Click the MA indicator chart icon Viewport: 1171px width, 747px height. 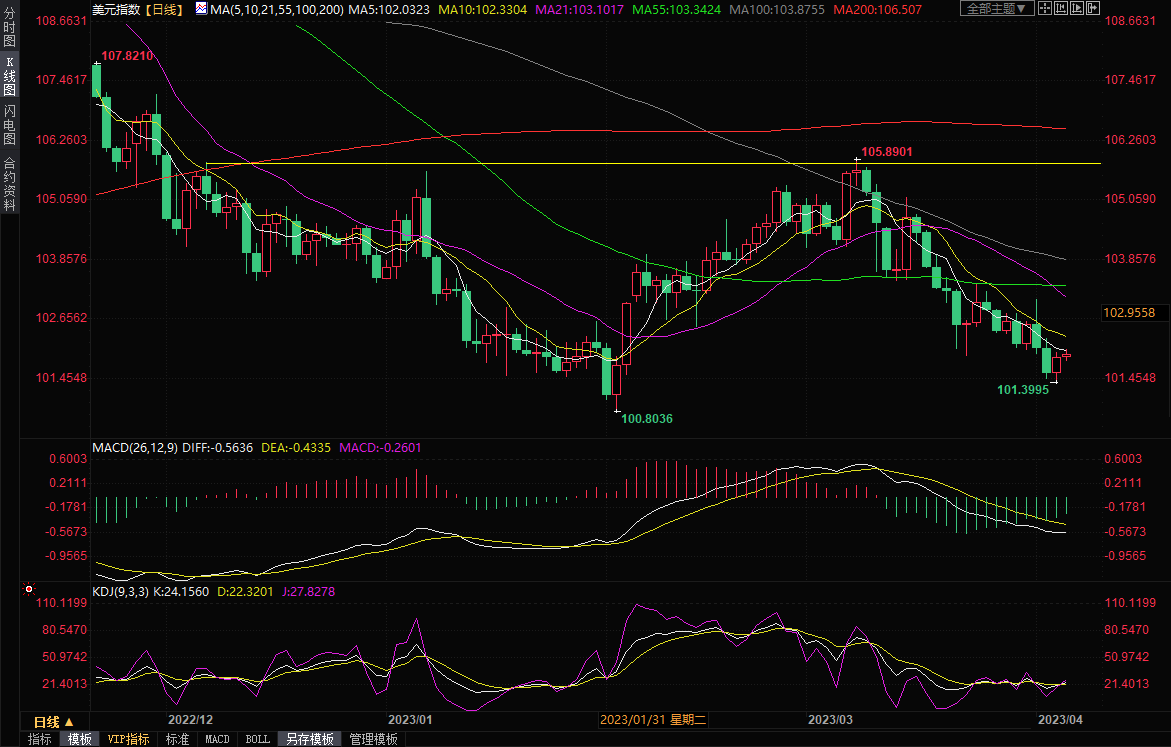point(202,9)
